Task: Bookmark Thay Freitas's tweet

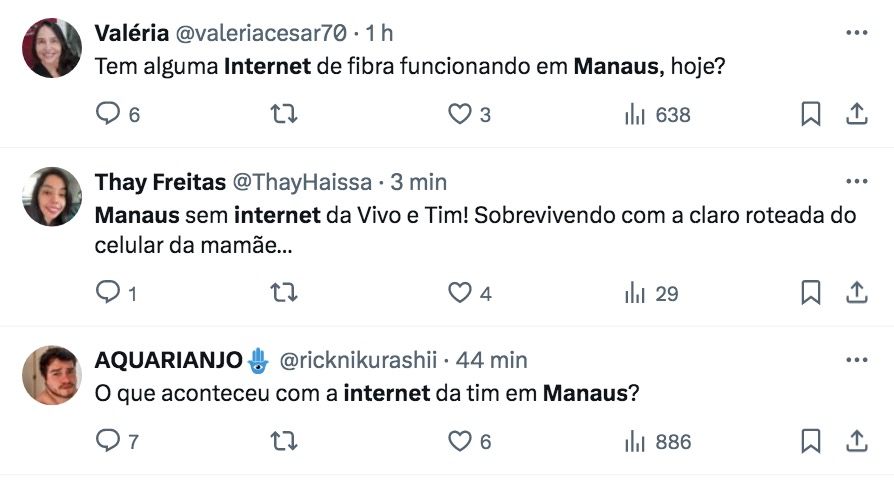Action: click(x=811, y=293)
